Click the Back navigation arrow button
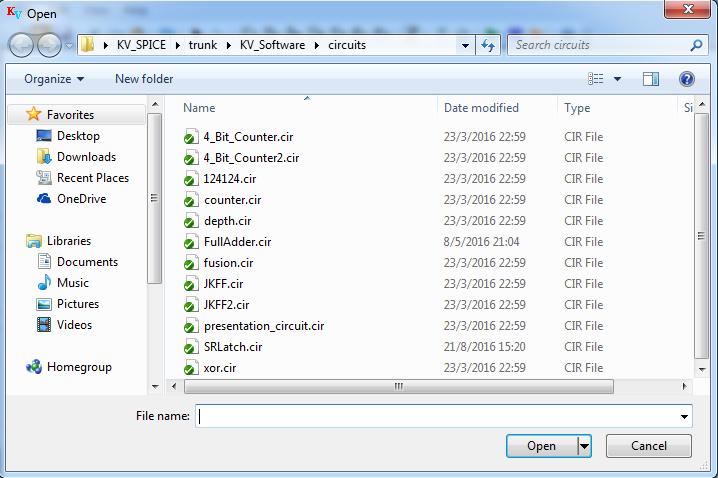Screen dimensions: 718x478 (21, 45)
